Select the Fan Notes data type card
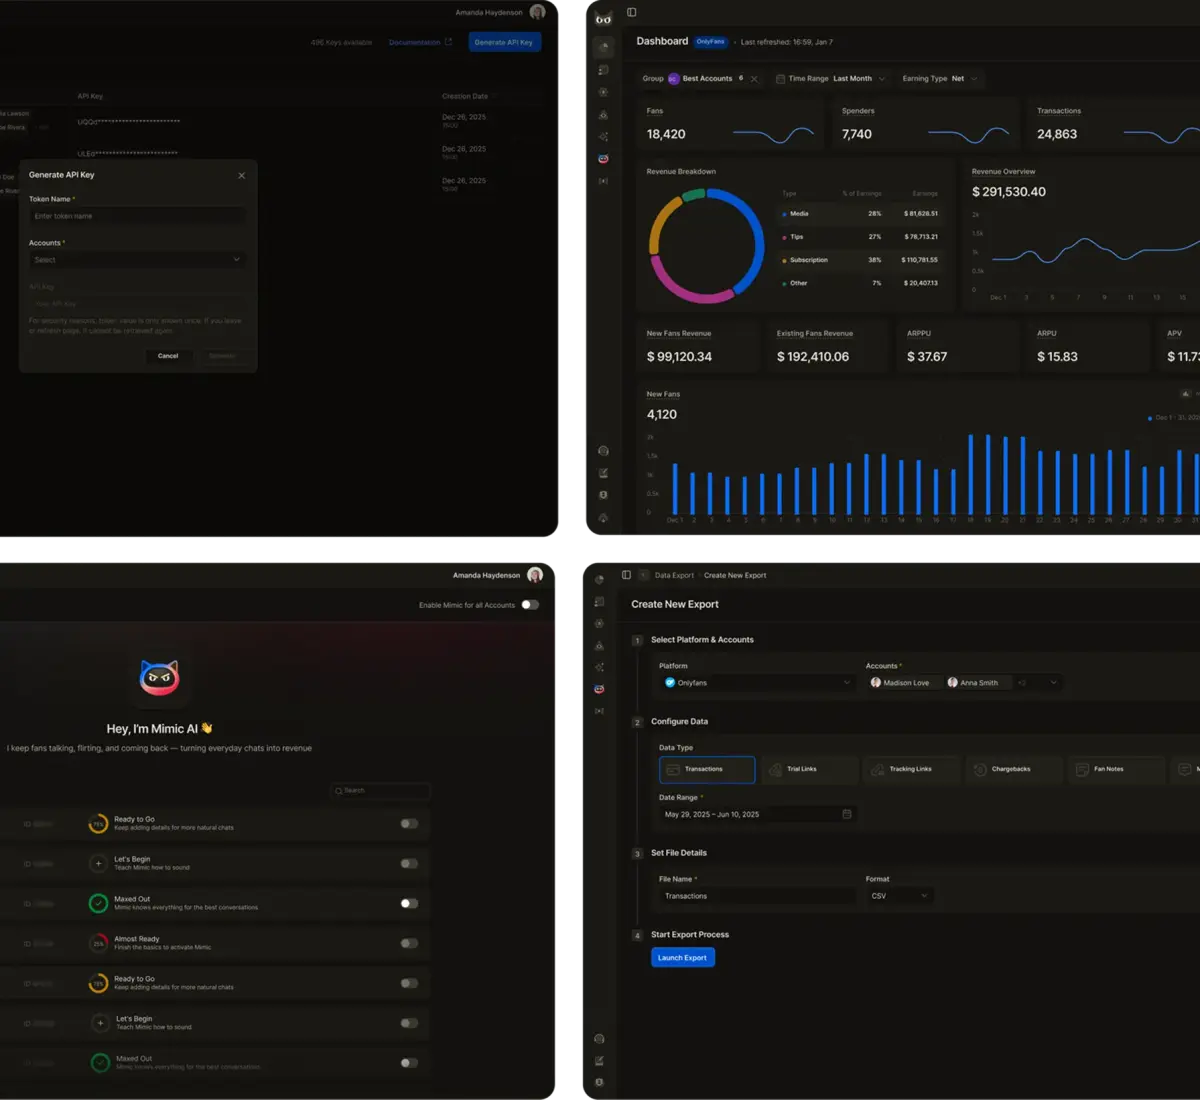Viewport: 1200px width, 1100px height. tap(1117, 769)
